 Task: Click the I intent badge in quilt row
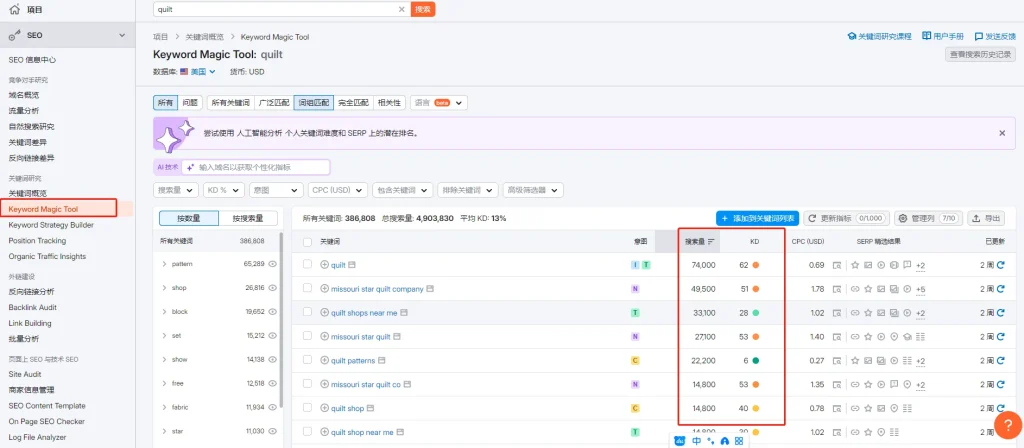[x=635, y=265]
